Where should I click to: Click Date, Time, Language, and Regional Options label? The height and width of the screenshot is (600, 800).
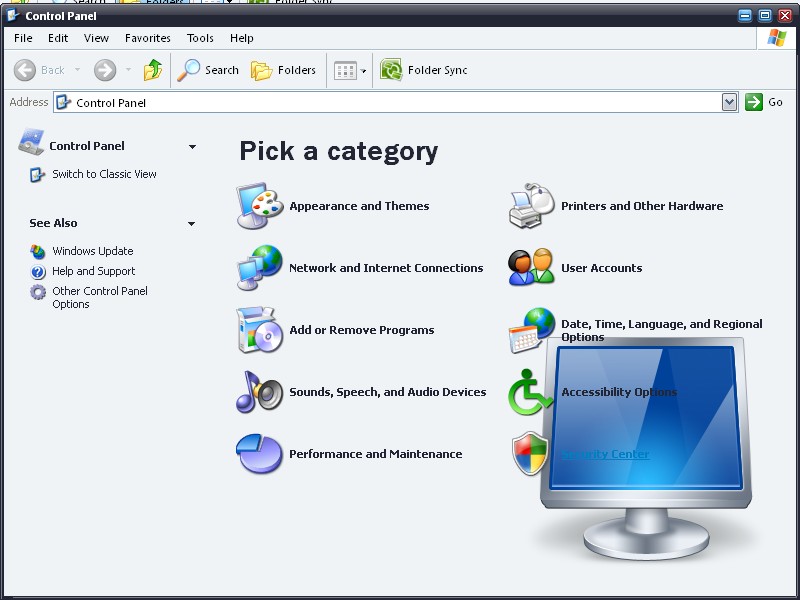click(x=662, y=330)
